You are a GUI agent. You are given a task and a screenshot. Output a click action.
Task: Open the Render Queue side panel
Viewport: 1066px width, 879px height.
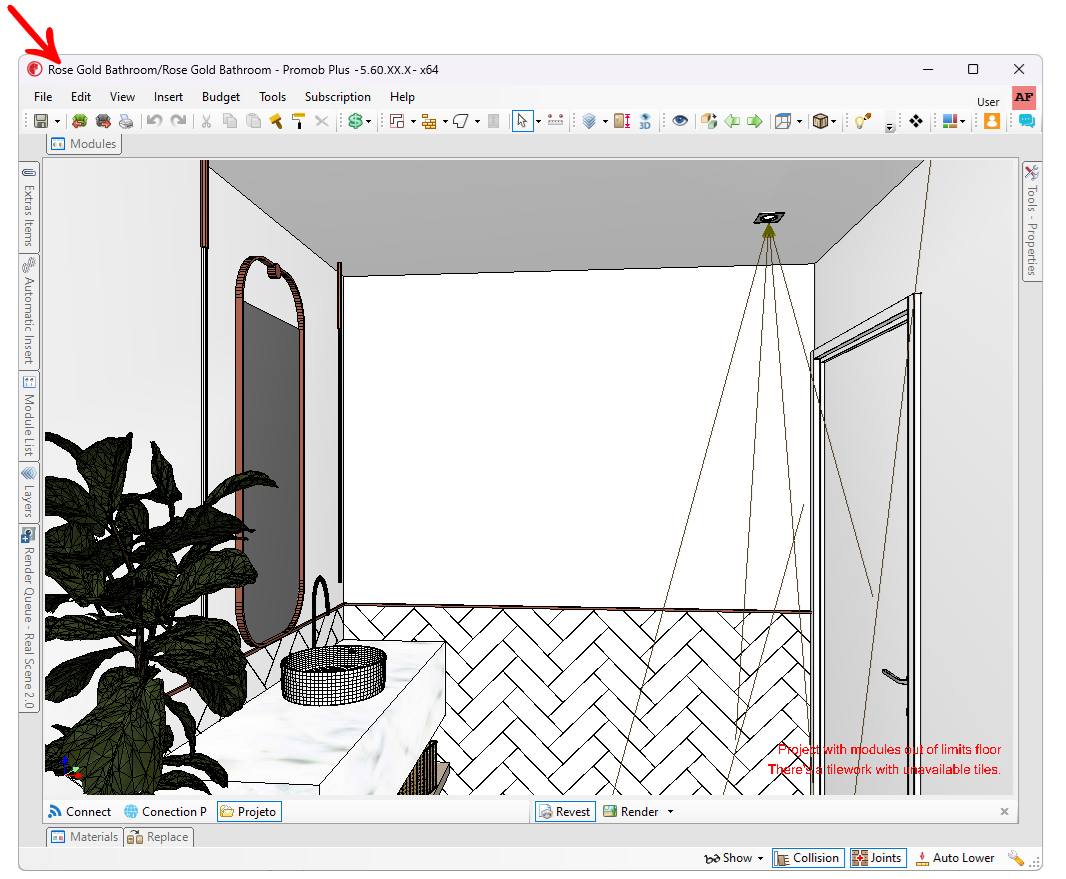[x=29, y=618]
